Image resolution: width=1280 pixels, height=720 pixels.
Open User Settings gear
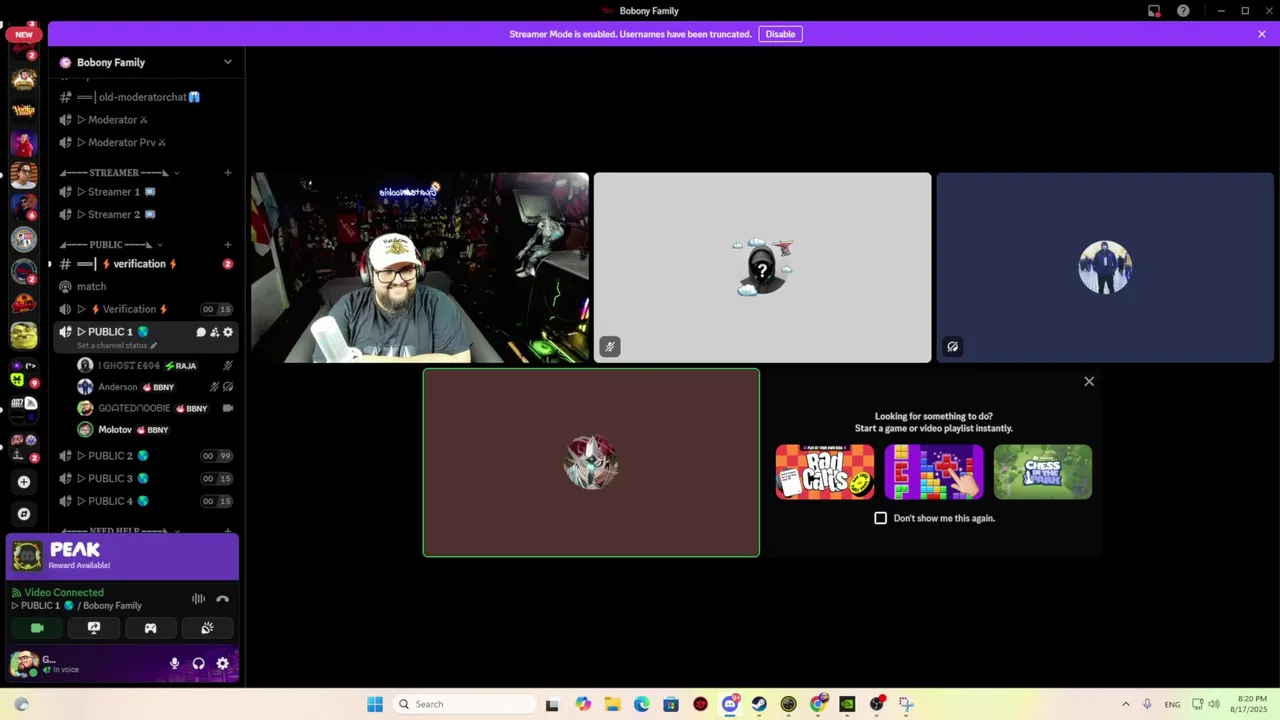pos(222,663)
